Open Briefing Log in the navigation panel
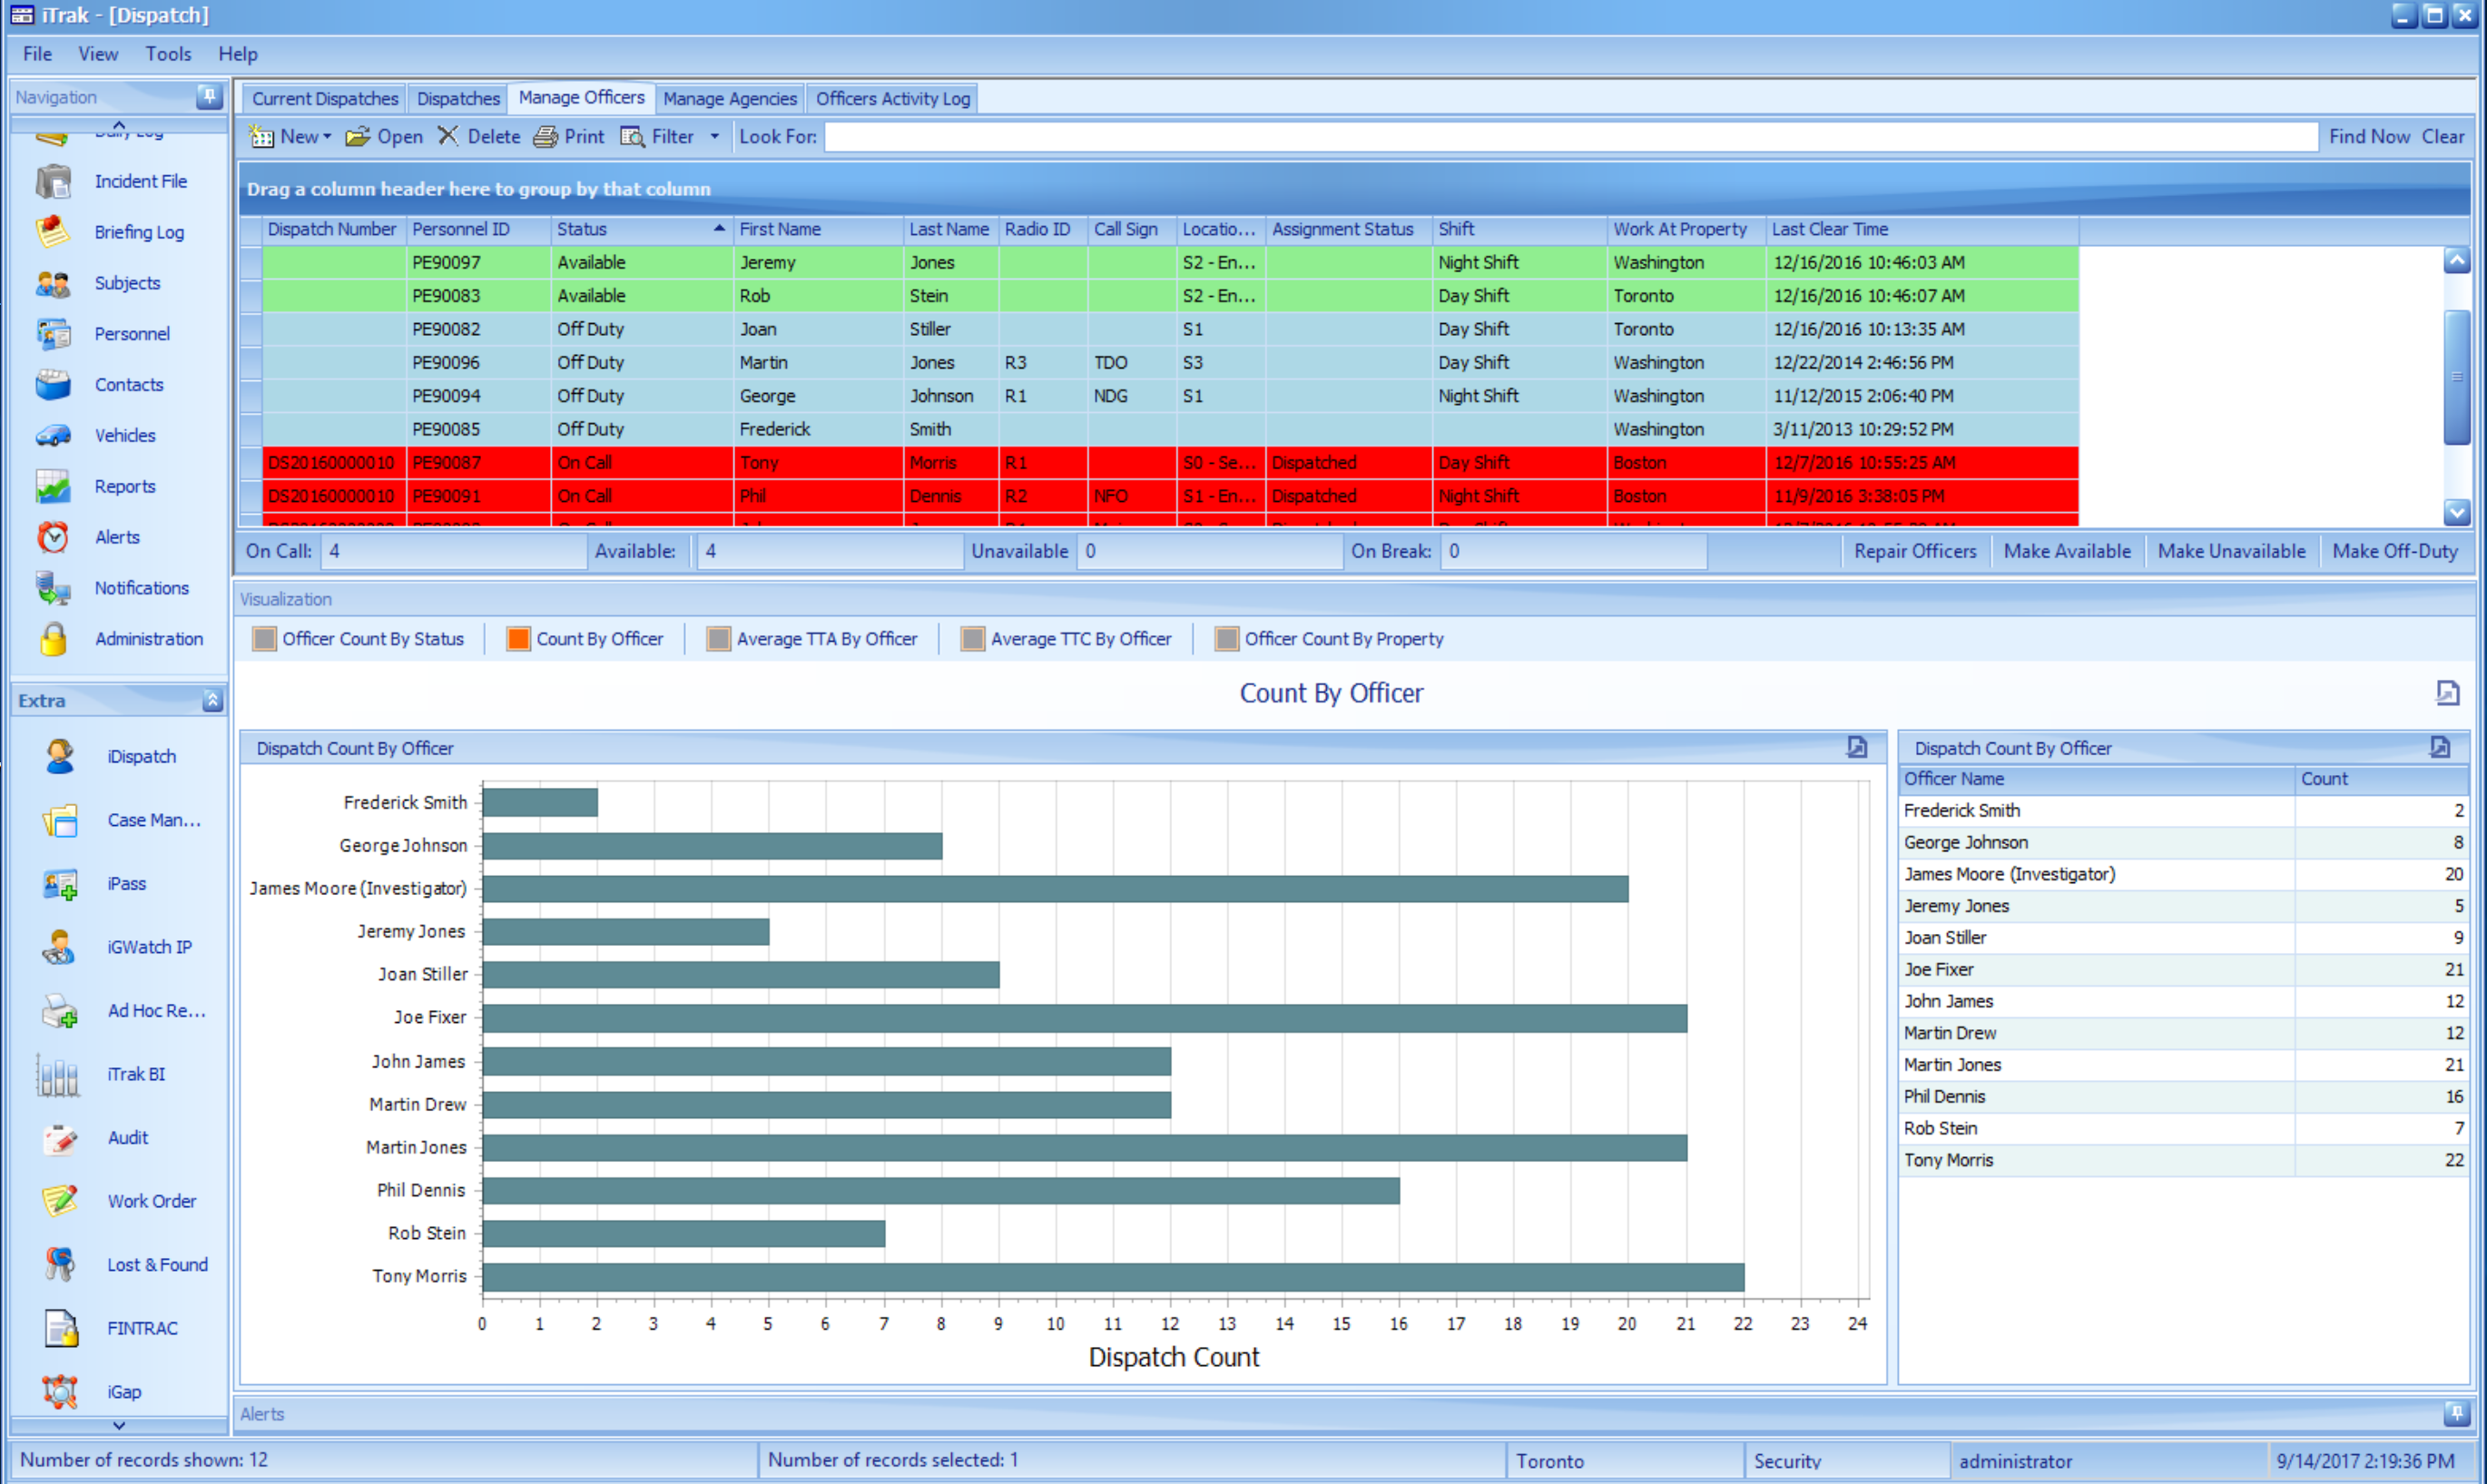 tap(138, 232)
